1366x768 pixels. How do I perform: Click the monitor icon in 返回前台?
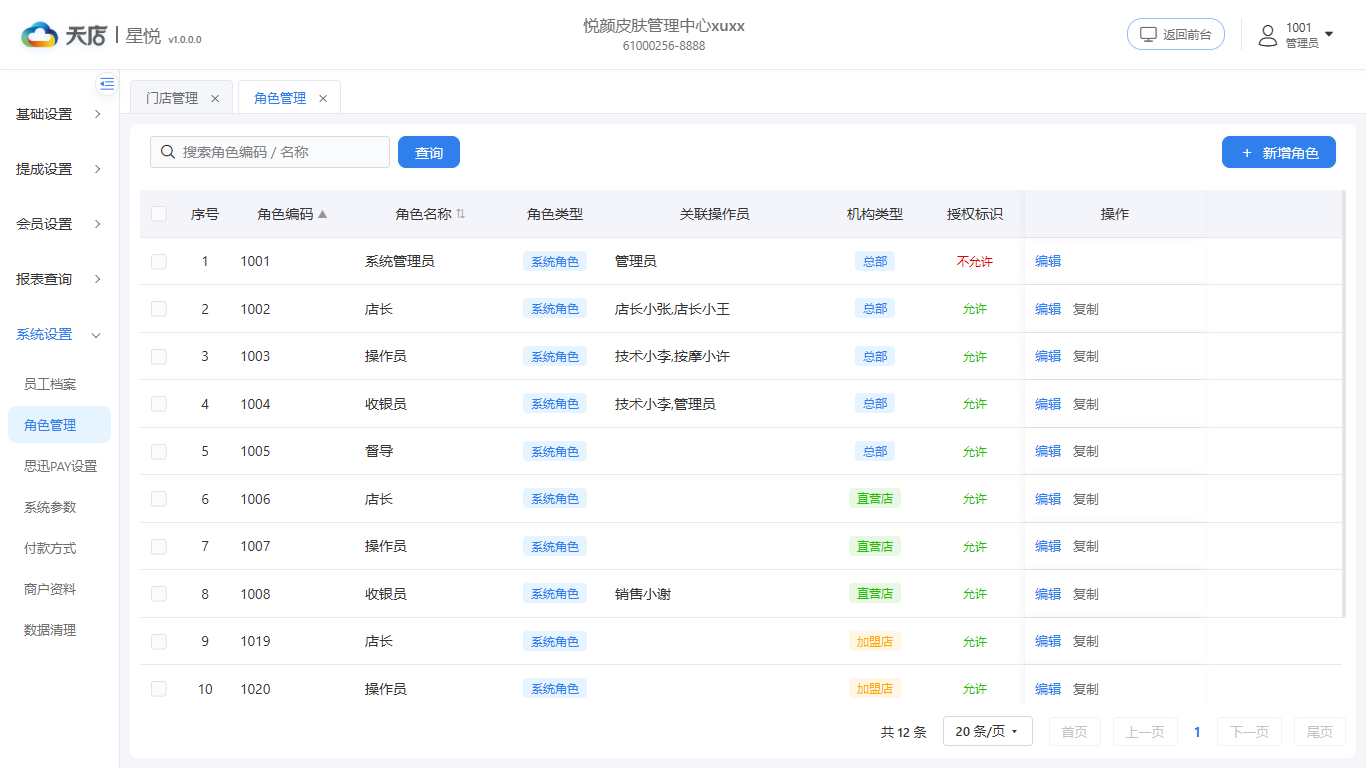coord(1148,34)
